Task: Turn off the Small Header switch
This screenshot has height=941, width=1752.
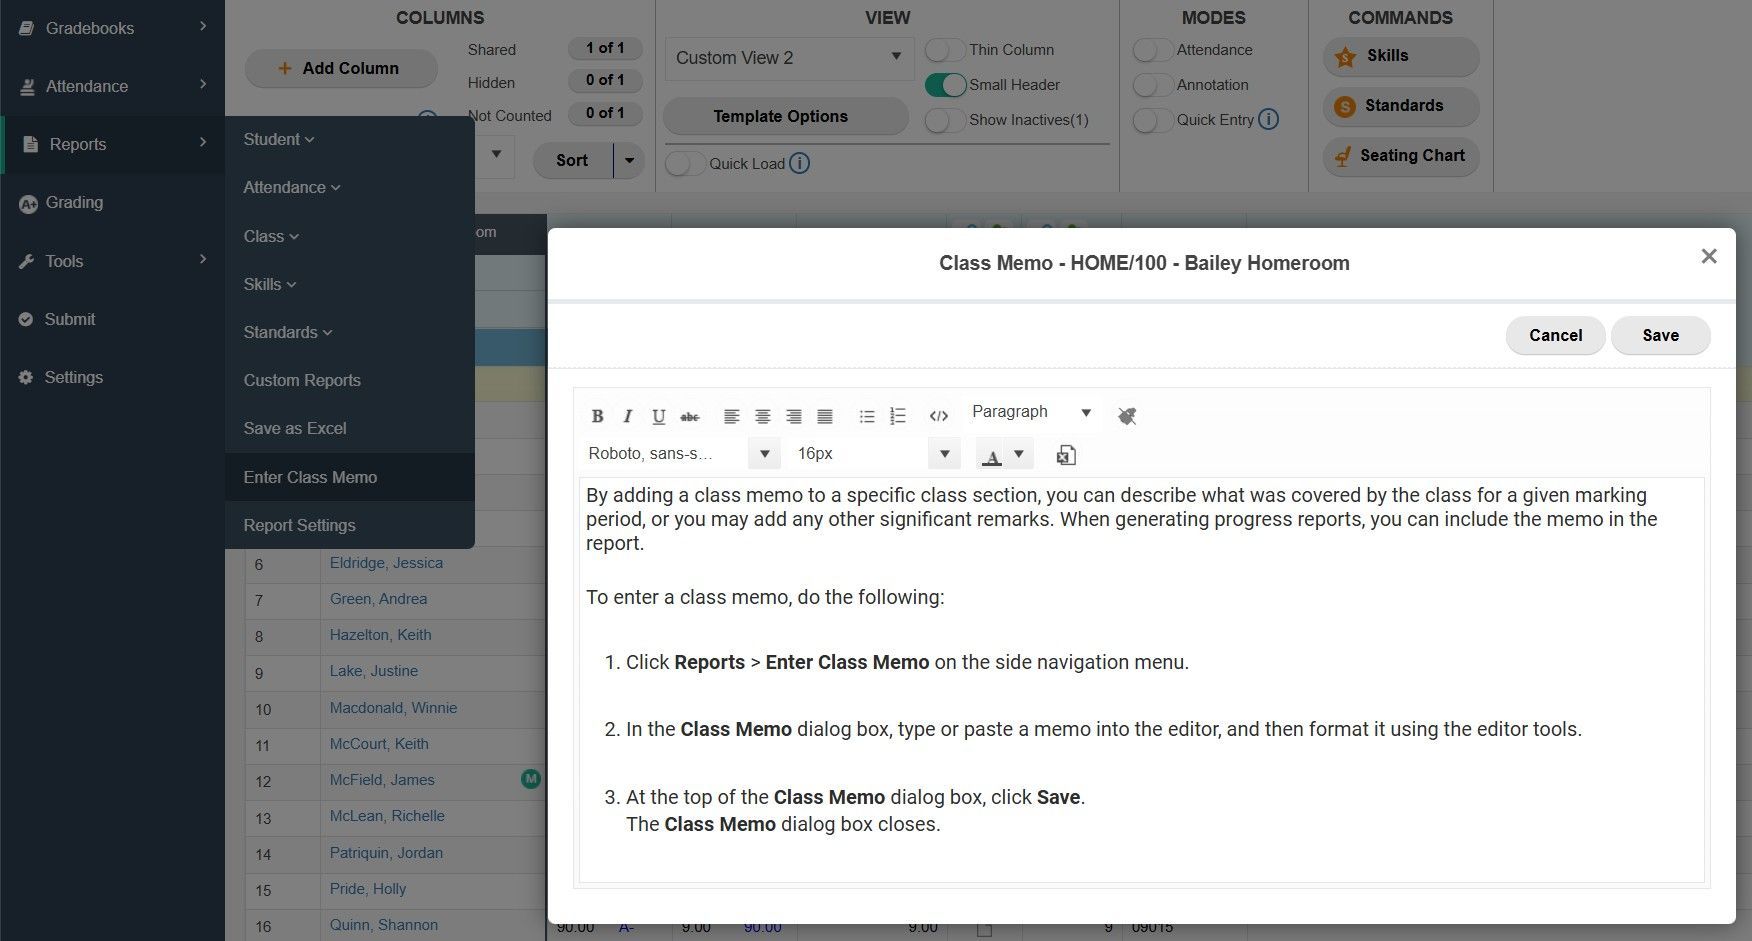Action: (x=945, y=85)
